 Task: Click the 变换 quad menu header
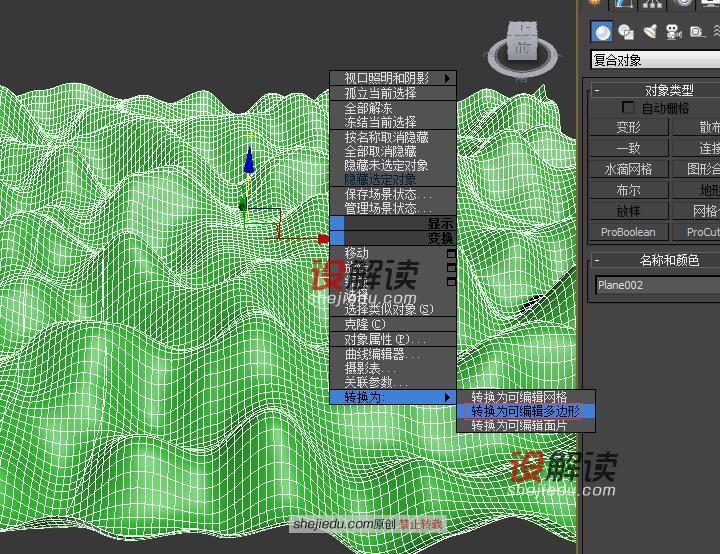393,238
